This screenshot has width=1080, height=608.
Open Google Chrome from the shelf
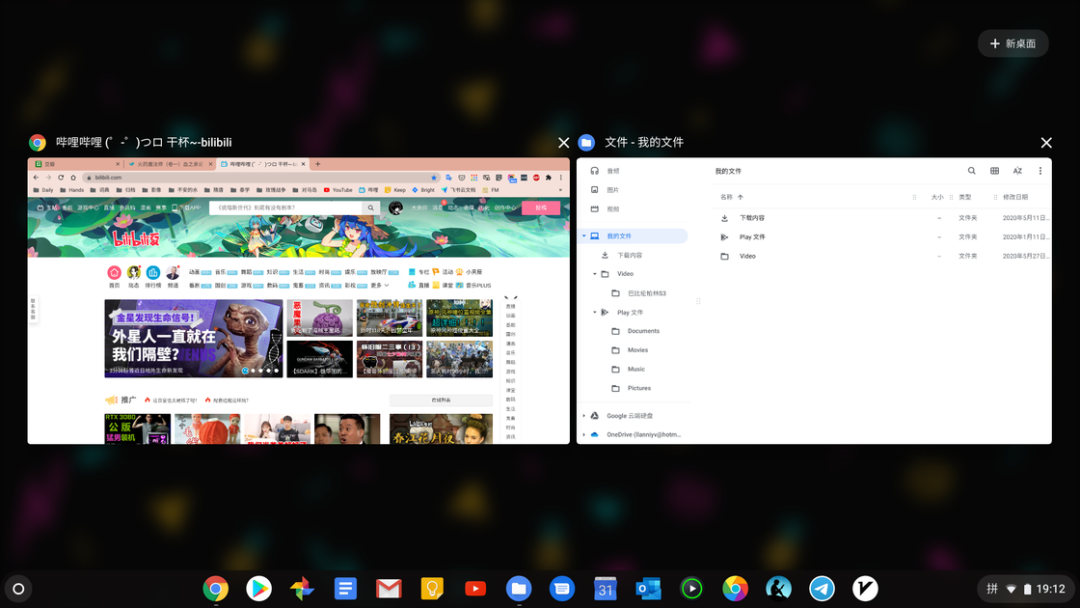pos(216,589)
